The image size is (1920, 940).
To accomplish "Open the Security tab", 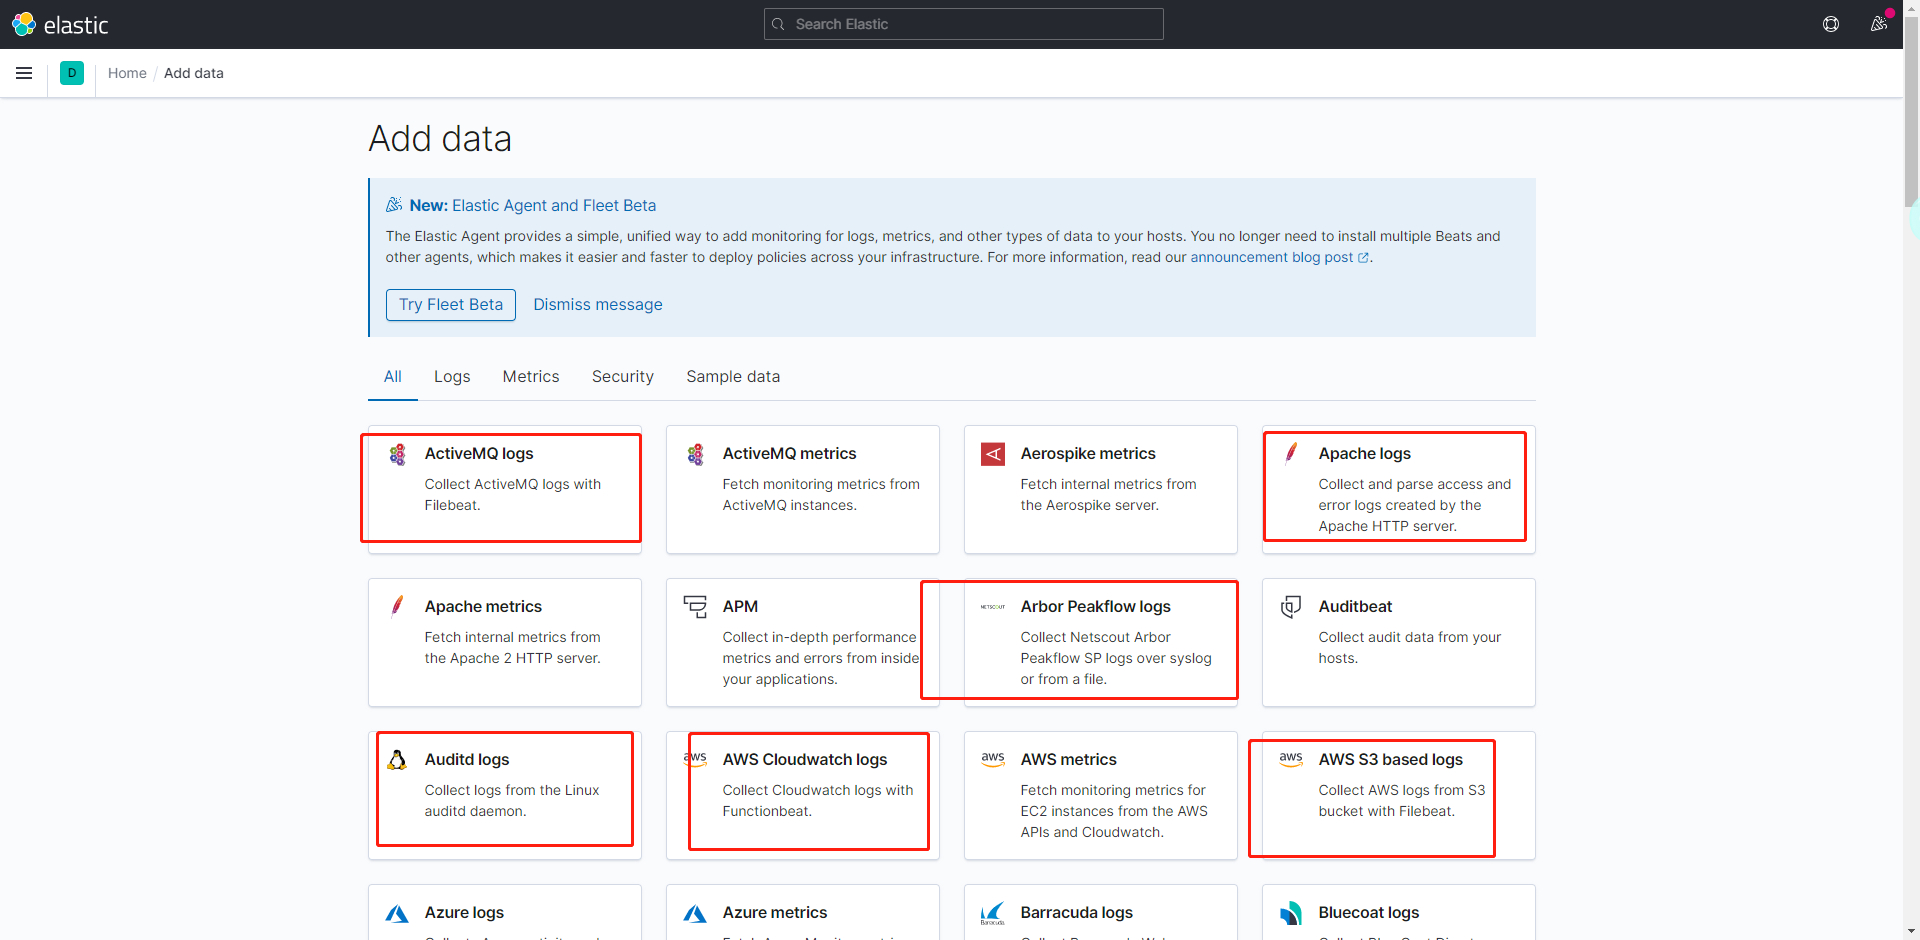I will (623, 376).
